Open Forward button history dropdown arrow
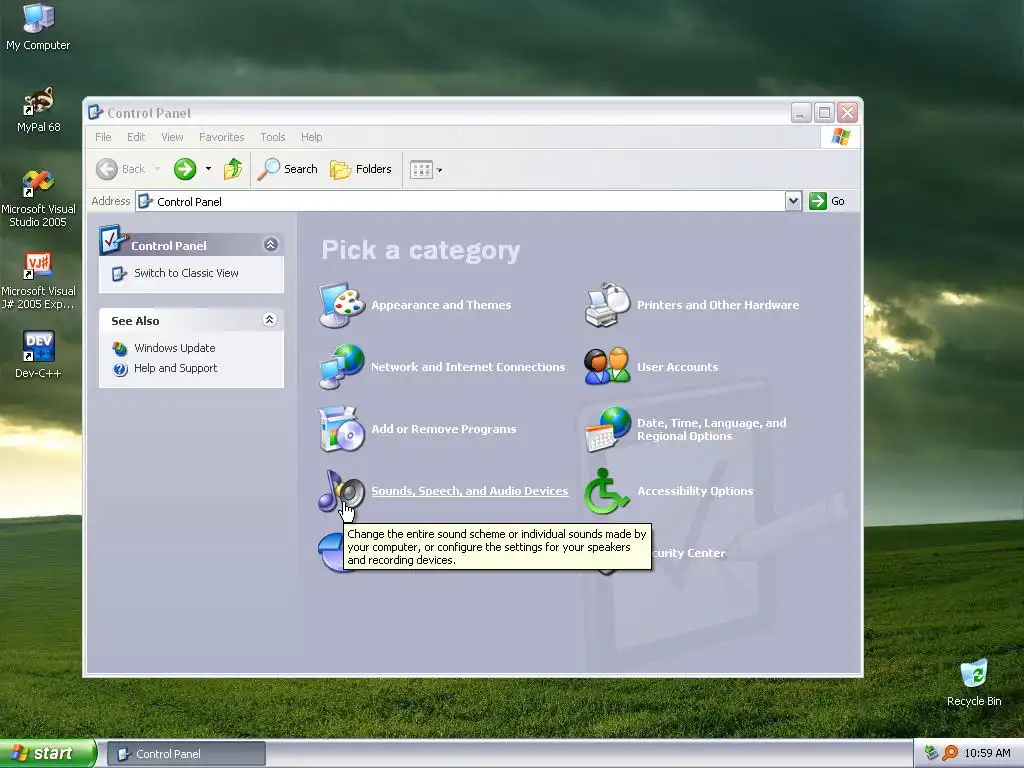Viewport: 1024px width, 768px height. [208, 169]
